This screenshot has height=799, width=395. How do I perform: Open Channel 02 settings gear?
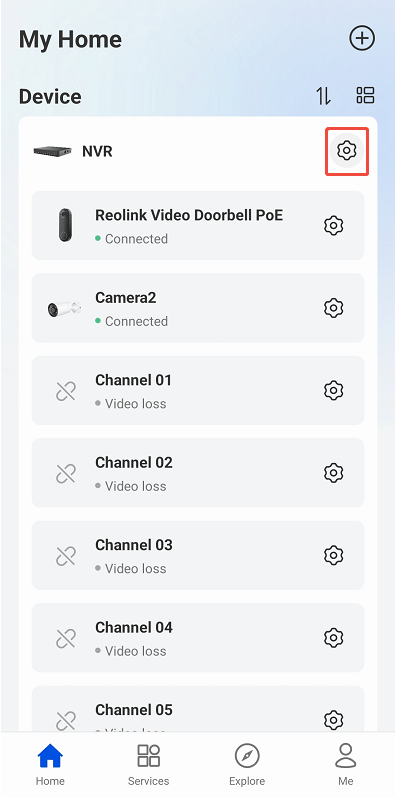tap(334, 473)
